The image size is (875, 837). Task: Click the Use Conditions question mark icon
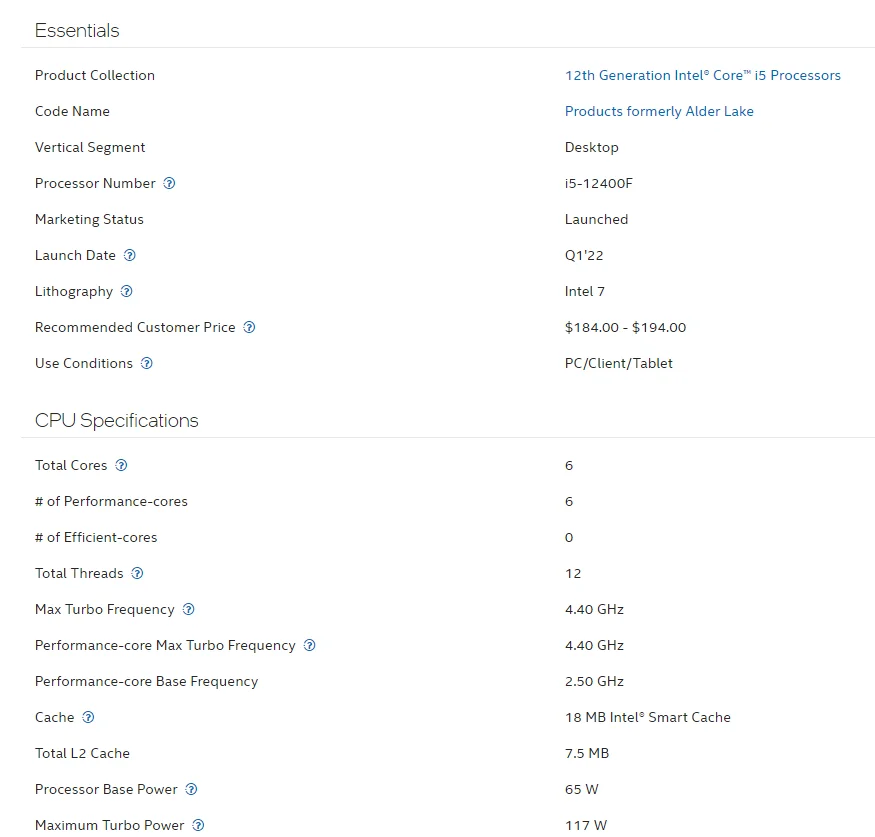147,363
